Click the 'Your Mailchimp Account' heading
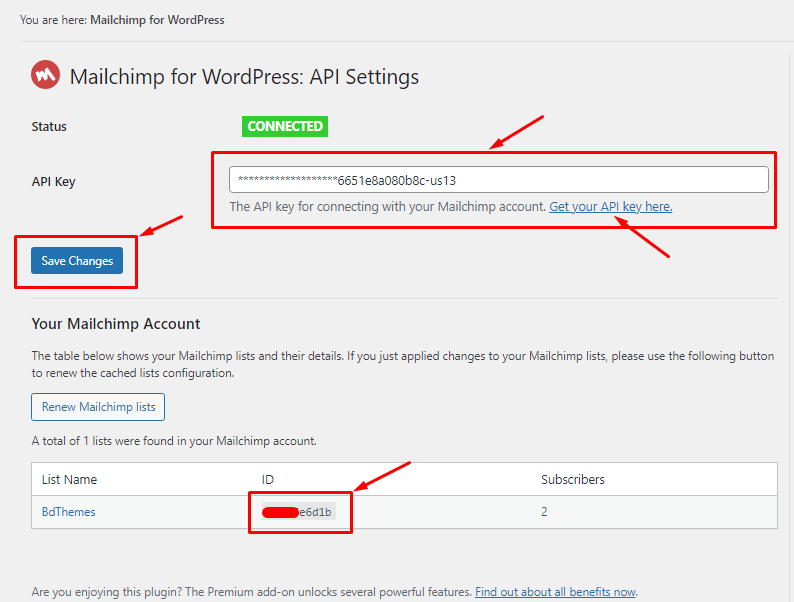Image resolution: width=794 pixels, height=602 pixels. 116,324
